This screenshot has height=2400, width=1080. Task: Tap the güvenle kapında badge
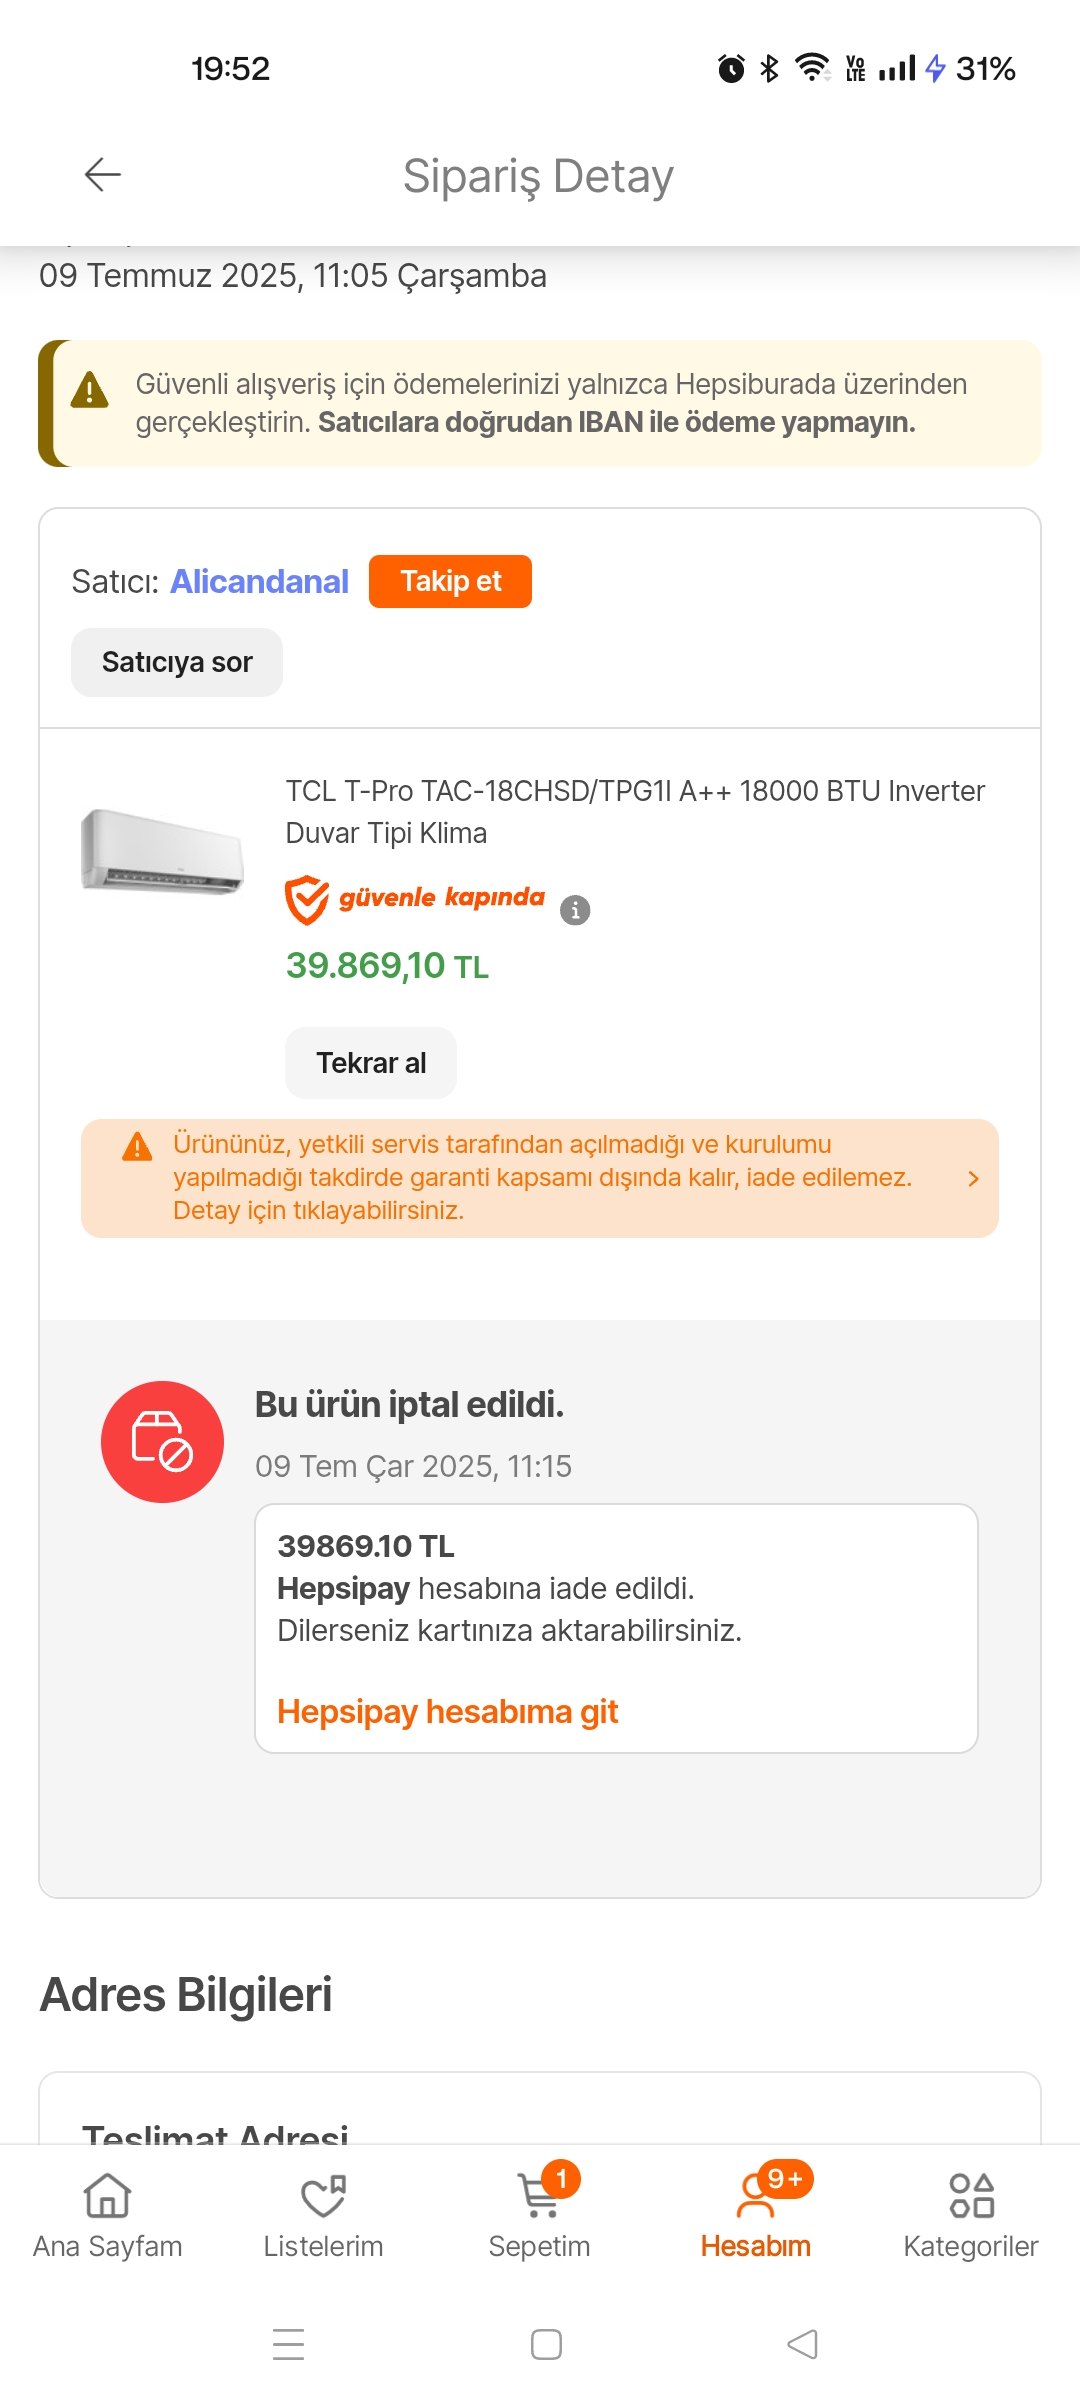coord(415,899)
